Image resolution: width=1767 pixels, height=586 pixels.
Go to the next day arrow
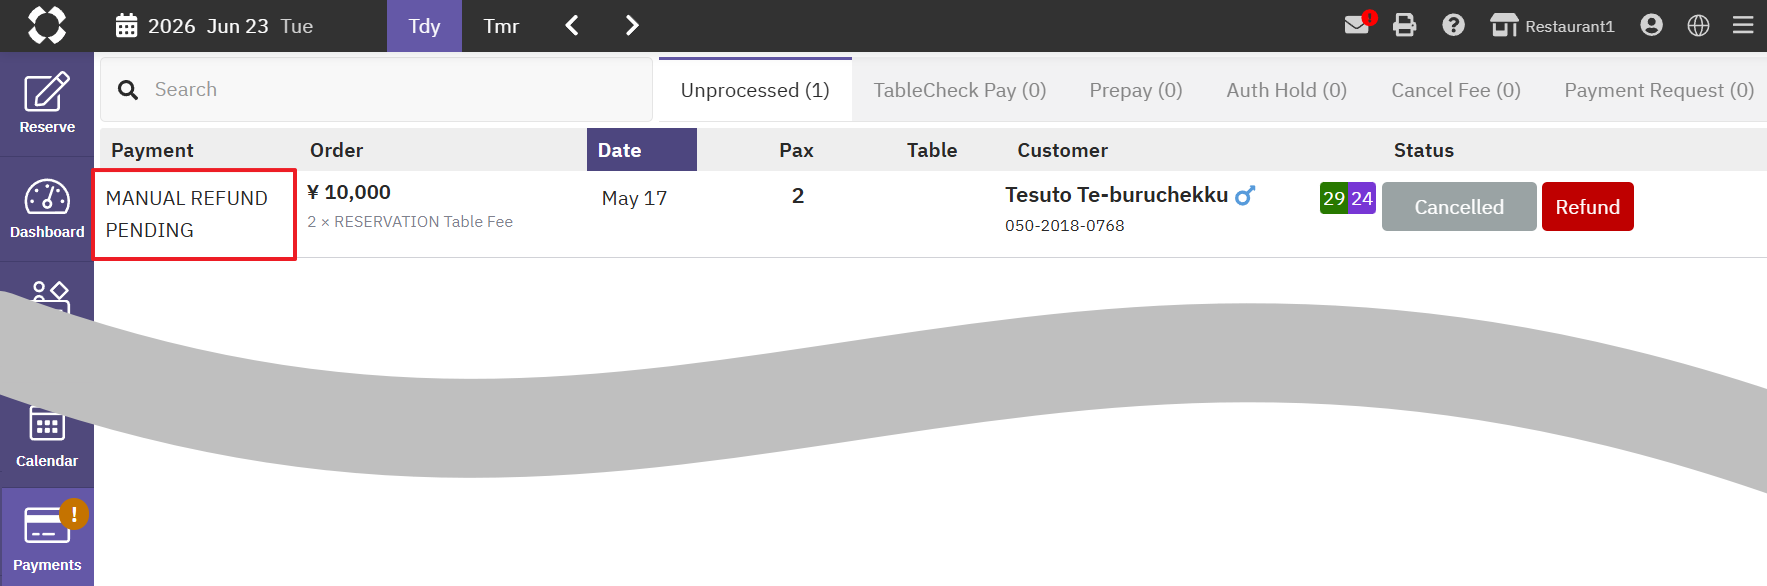click(631, 25)
